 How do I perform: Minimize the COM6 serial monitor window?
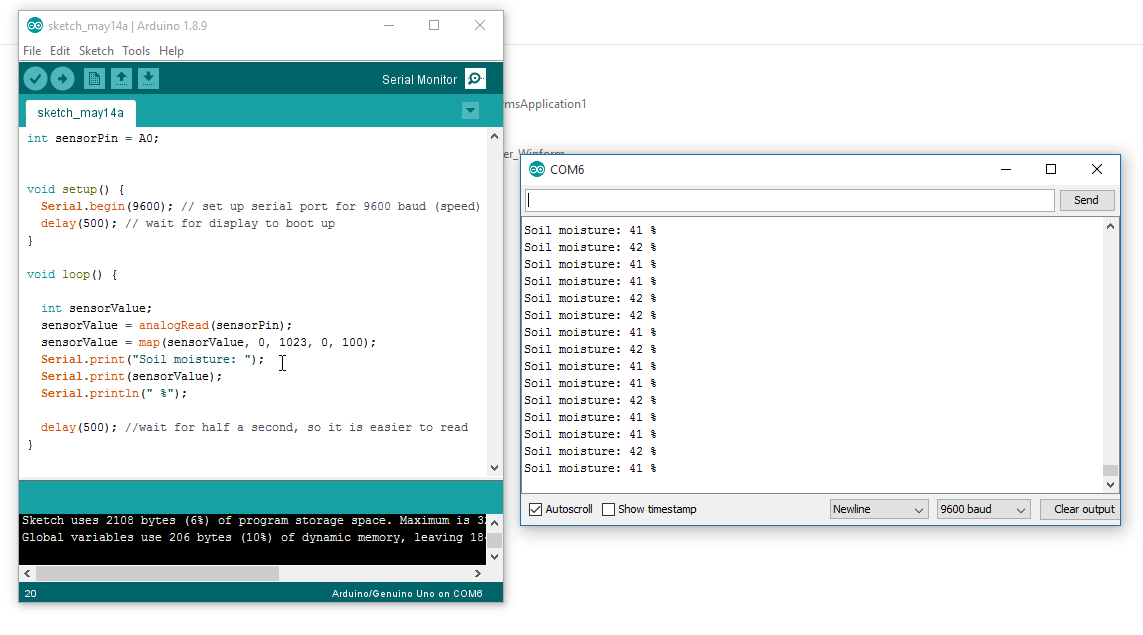(x=1006, y=169)
